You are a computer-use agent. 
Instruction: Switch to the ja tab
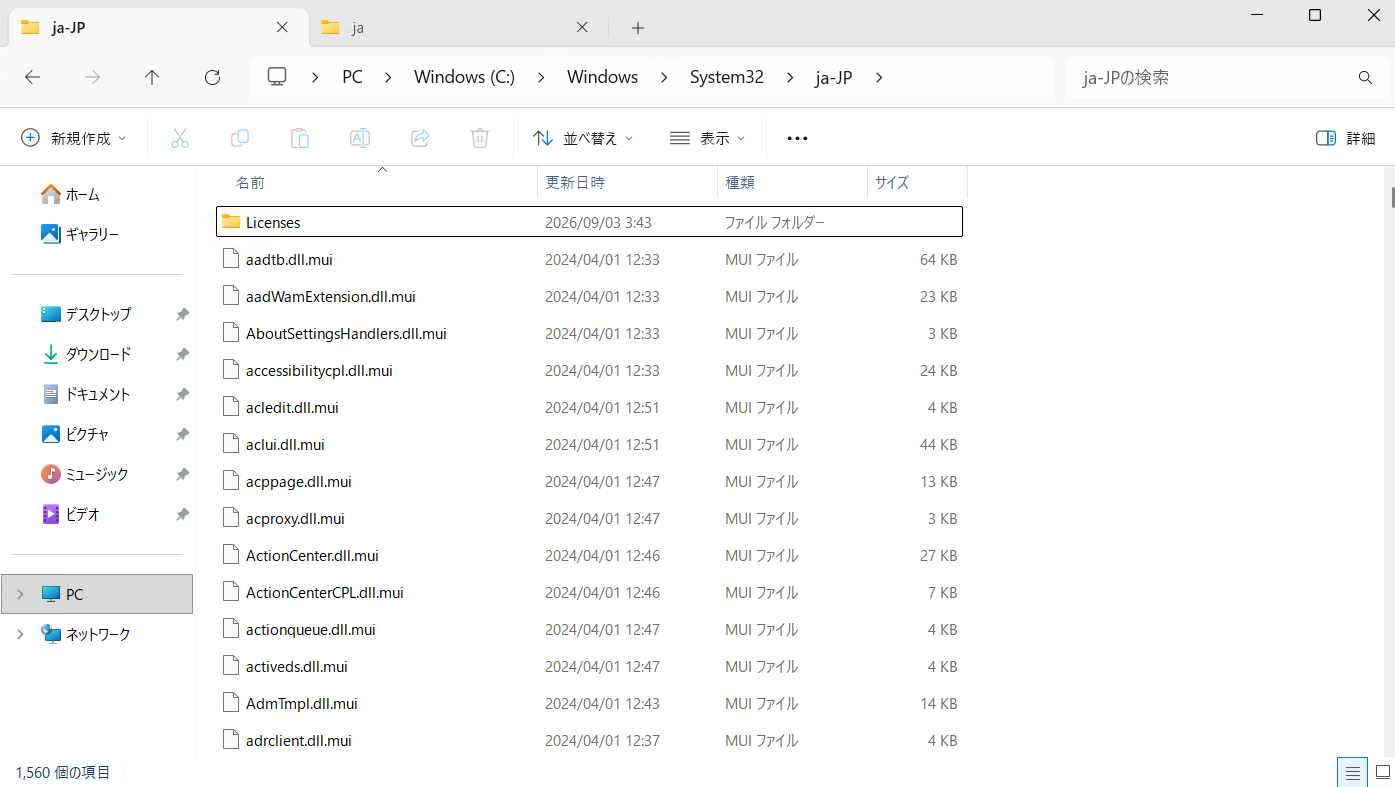[x=454, y=28]
